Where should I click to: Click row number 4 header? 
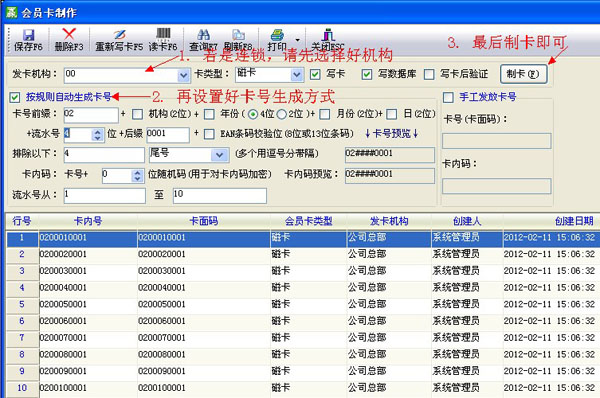click(22, 288)
